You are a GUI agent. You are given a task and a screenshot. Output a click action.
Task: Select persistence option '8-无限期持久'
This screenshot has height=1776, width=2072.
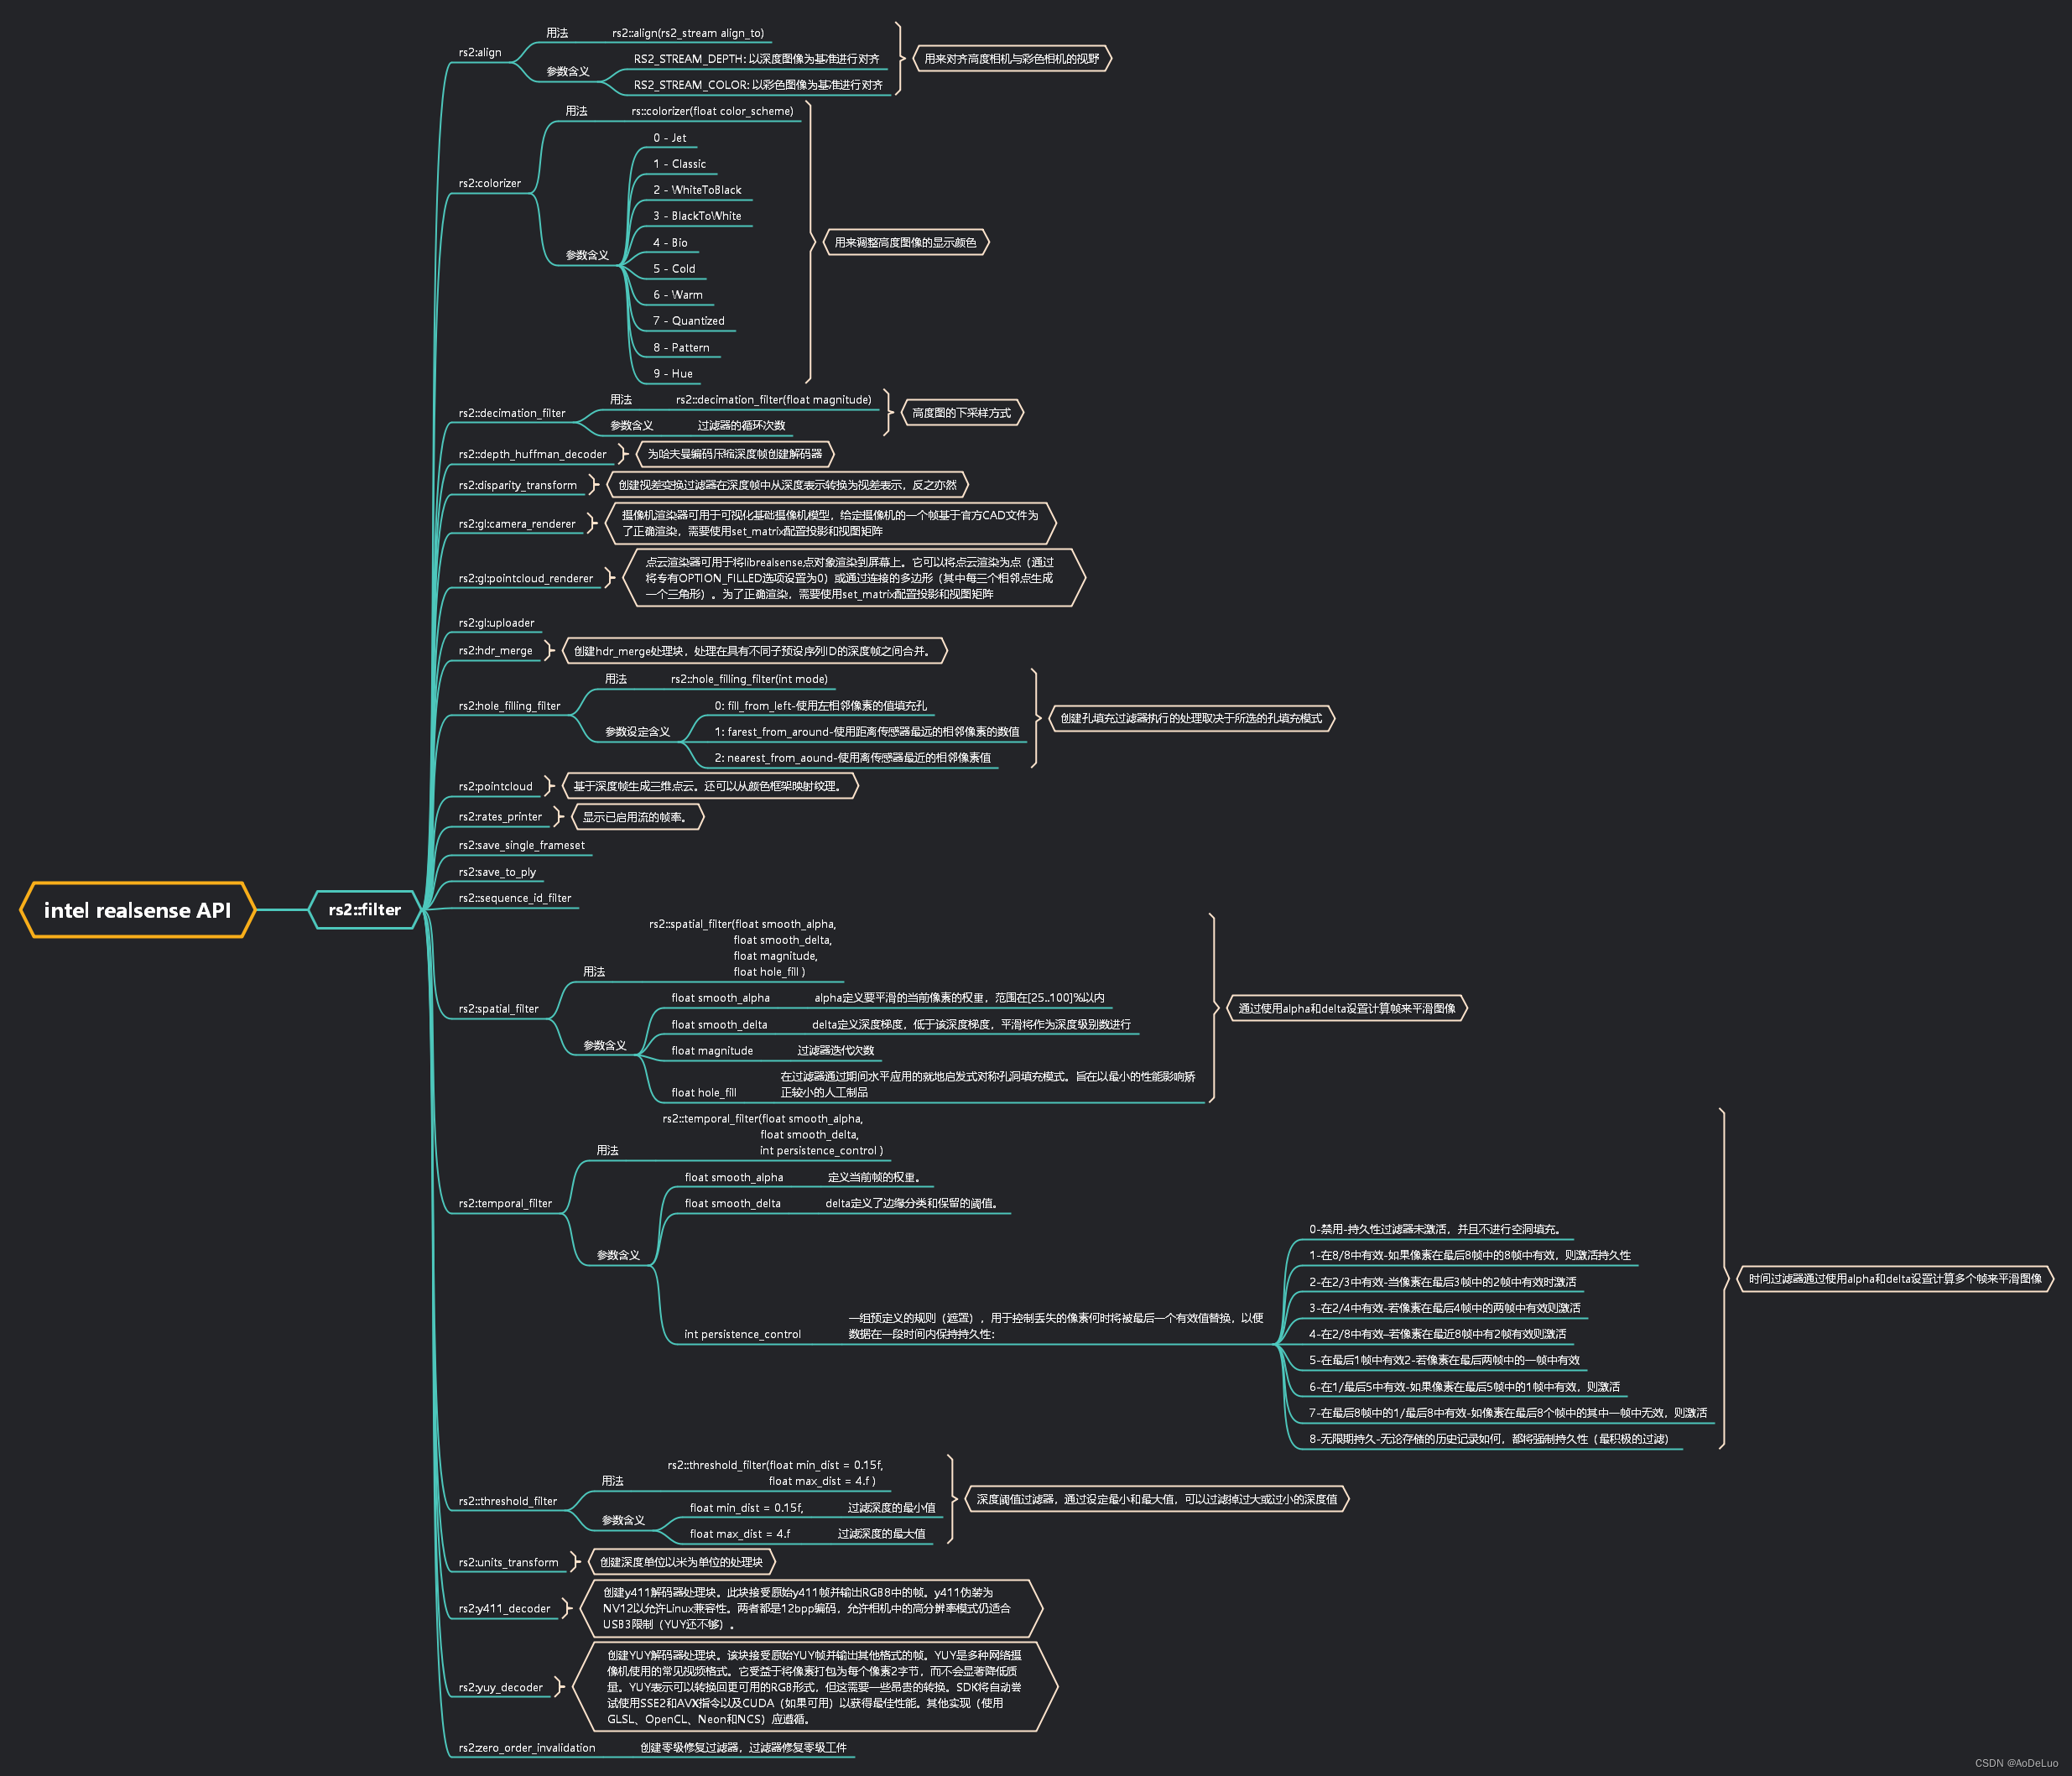[1489, 1439]
